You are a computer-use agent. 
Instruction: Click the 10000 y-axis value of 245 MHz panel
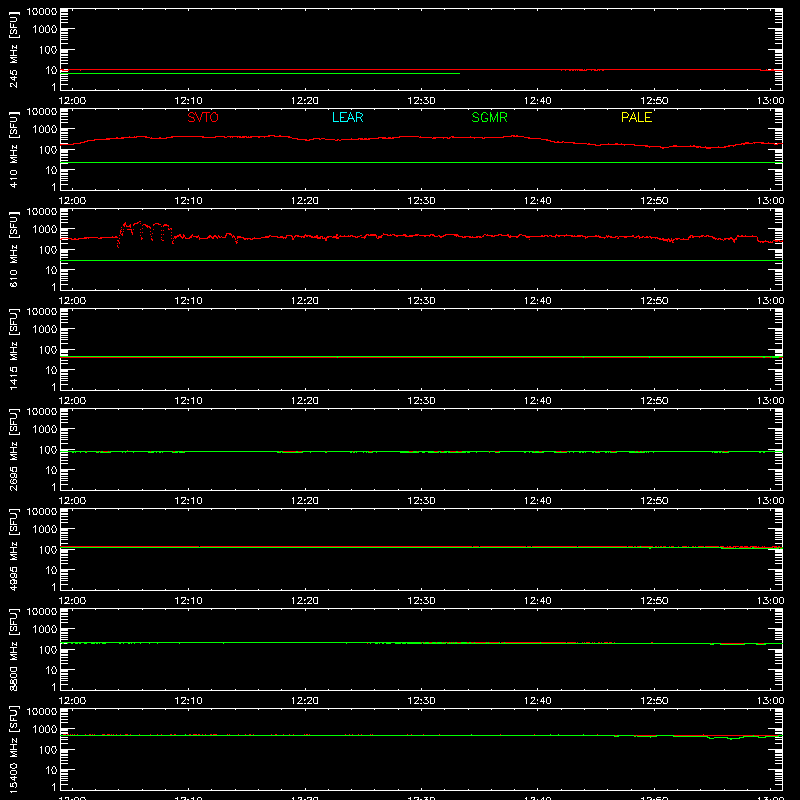click(42, 12)
